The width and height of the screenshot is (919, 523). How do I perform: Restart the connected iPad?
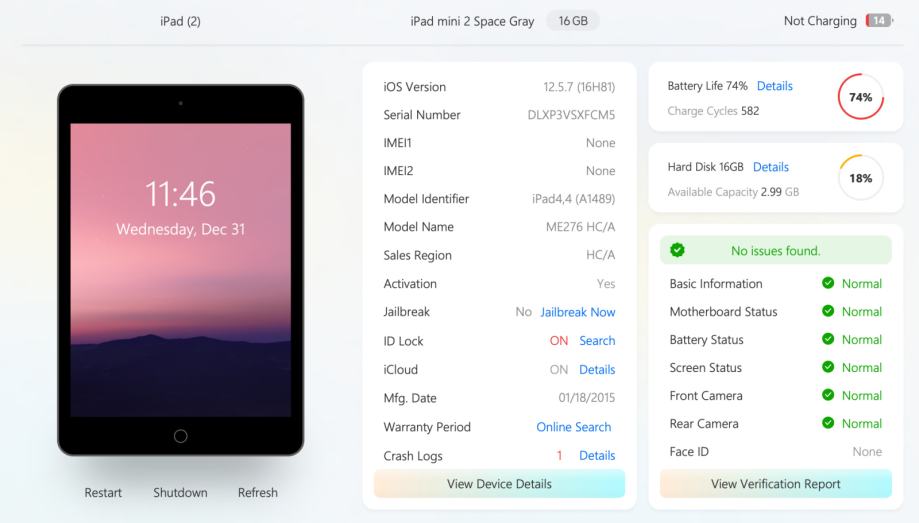click(103, 493)
